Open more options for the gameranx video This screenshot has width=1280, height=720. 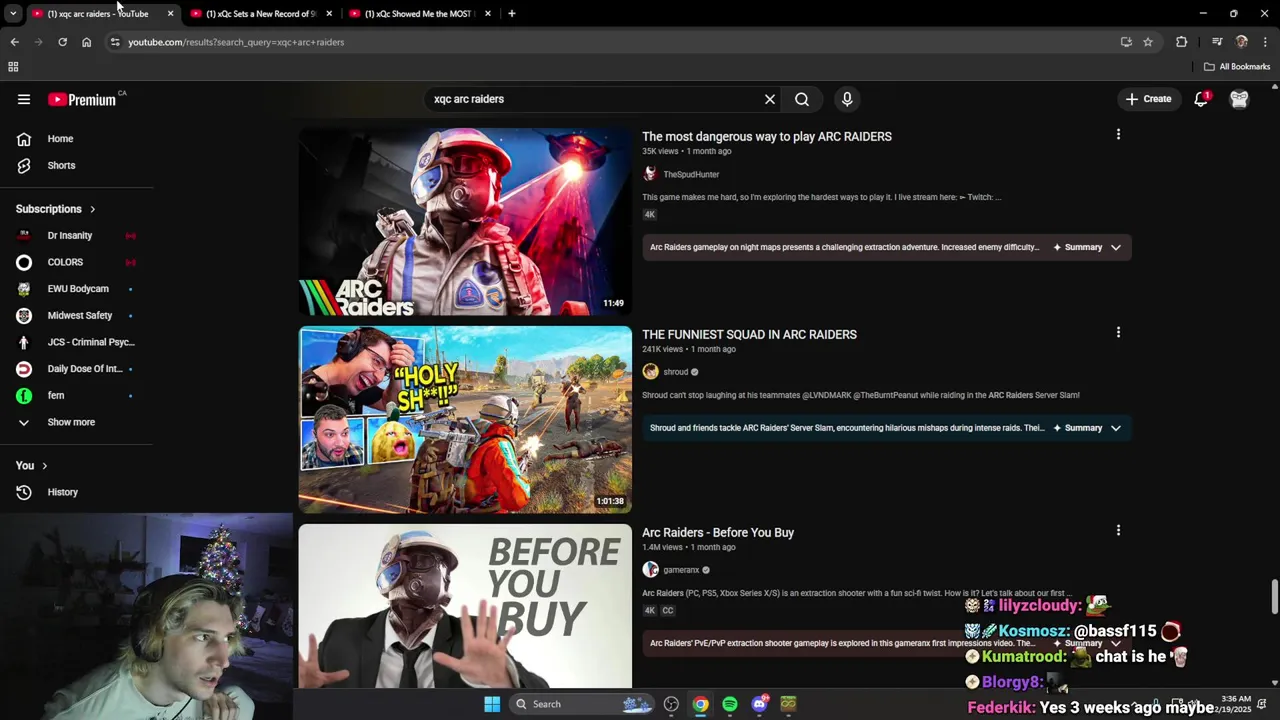pos(1118,530)
